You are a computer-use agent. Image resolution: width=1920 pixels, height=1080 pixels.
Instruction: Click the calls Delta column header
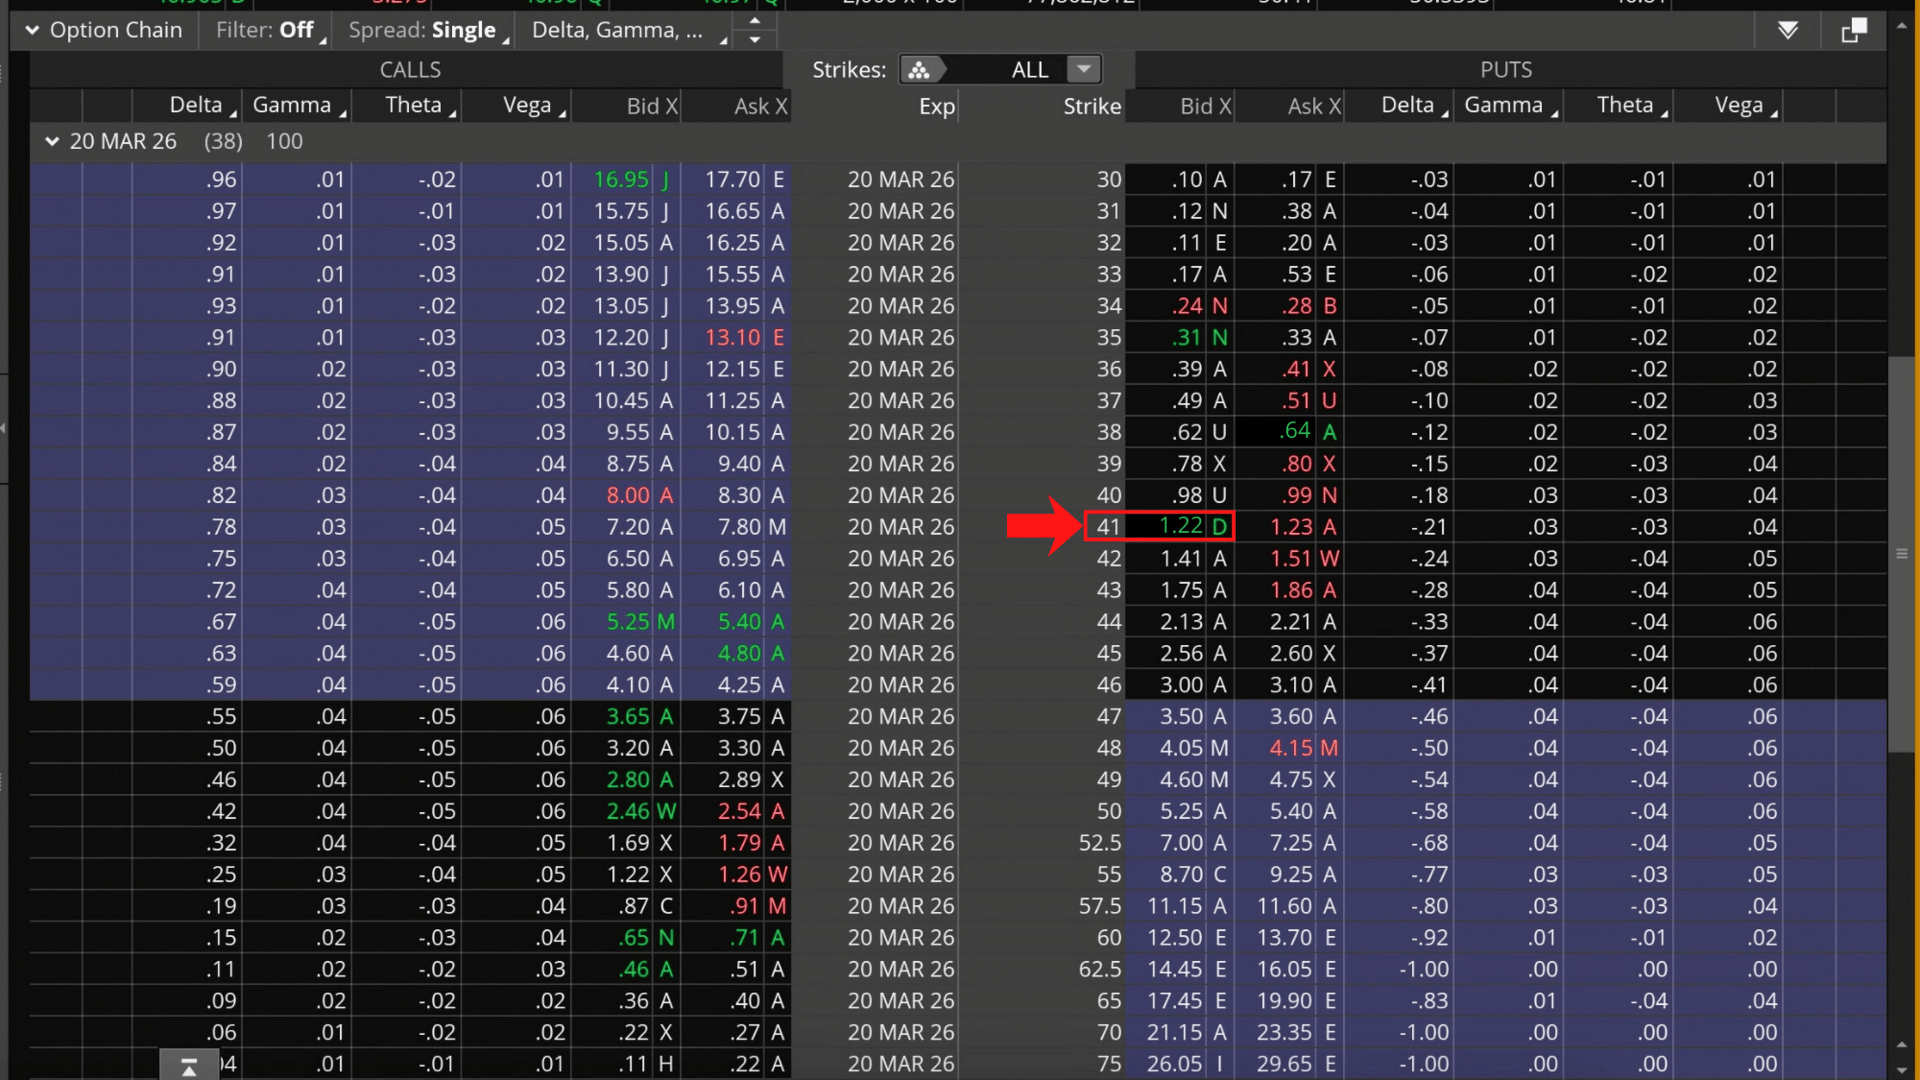(x=196, y=105)
